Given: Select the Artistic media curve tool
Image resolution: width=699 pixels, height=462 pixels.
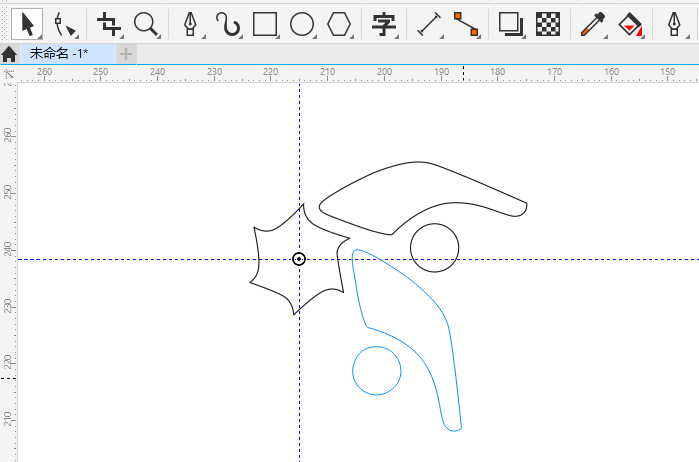Looking at the screenshot, I should pos(228,24).
